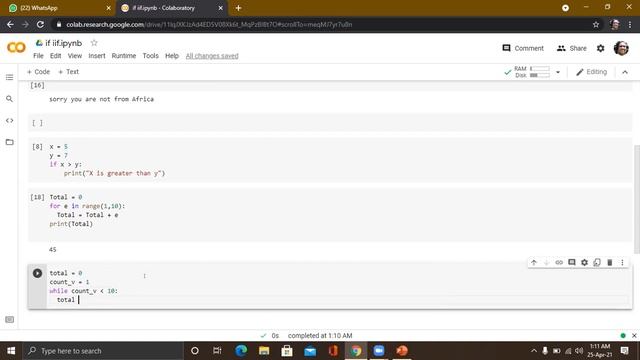The height and width of the screenshot is (360, 640).
Task: Close the bottom status bar
Action: pos(634,336)
